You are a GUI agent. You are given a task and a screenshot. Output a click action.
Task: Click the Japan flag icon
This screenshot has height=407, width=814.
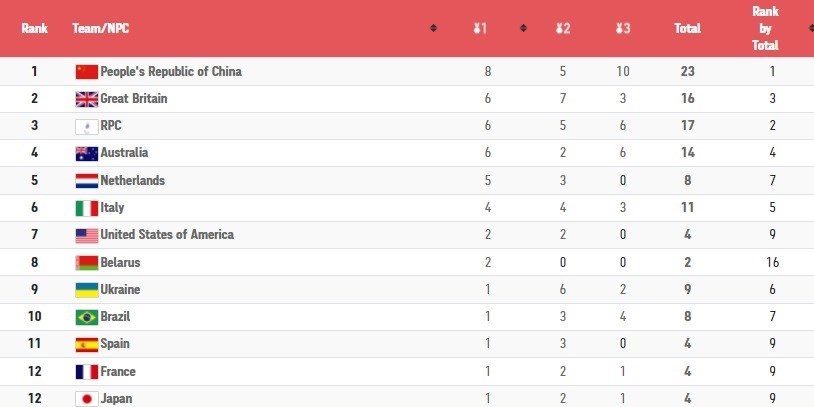[x=87, y=398]
